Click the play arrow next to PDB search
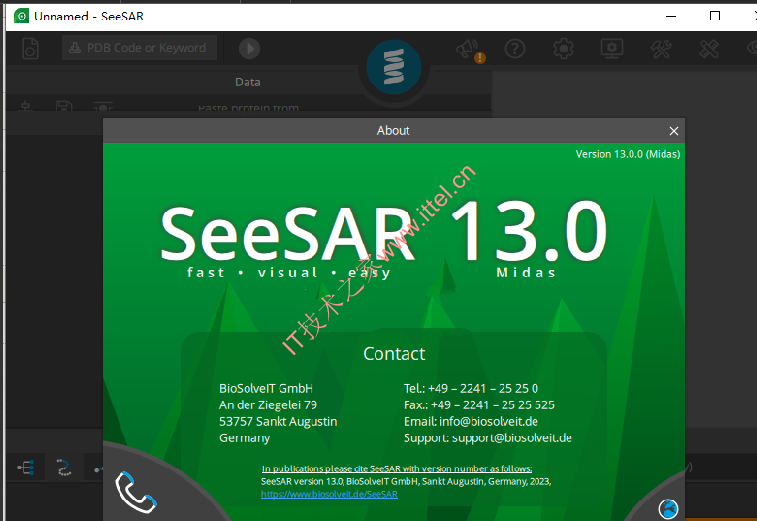This screenshot has width=757, height=521. pyautogui.click(x=250, y=49)
